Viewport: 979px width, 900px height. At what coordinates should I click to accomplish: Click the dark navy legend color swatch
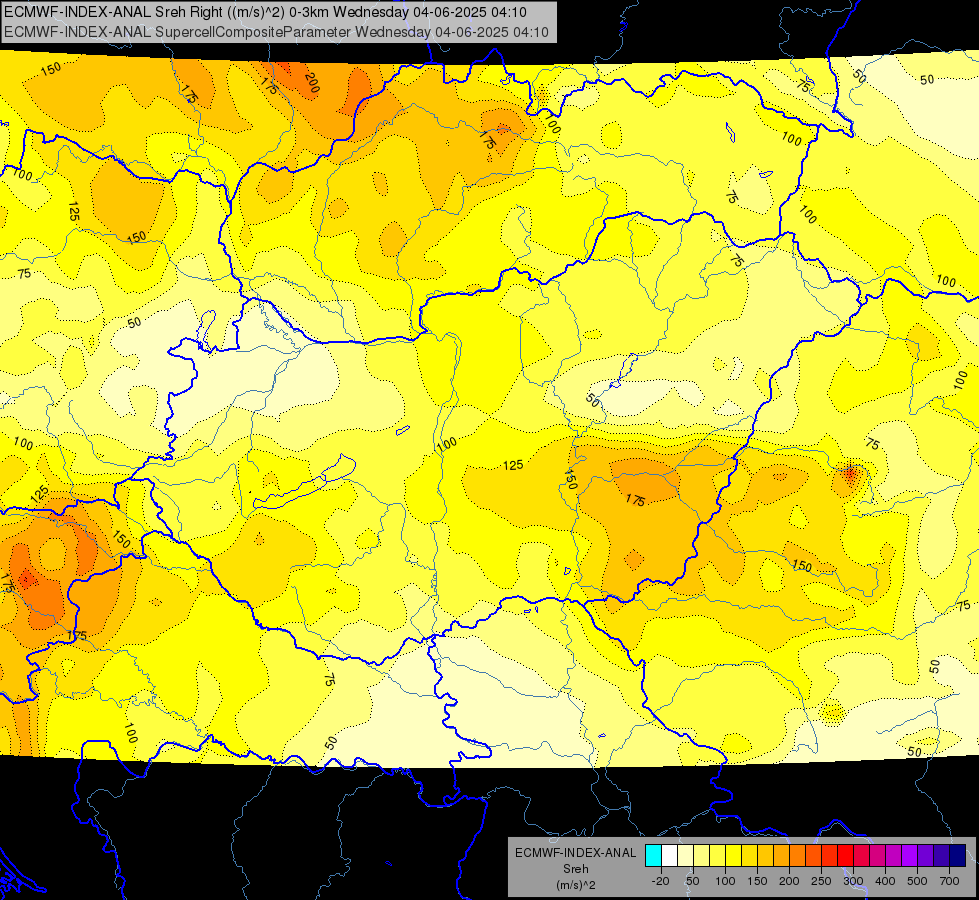[x=958, y=856]
